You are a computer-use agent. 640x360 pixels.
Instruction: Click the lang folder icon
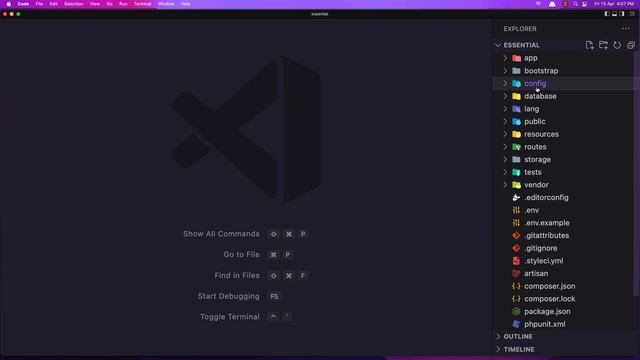516,109
